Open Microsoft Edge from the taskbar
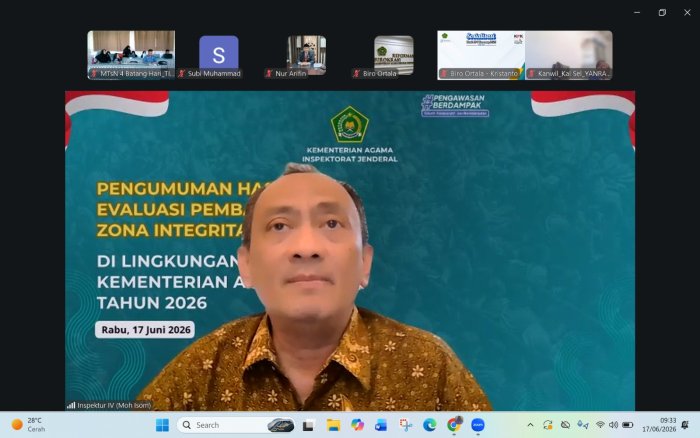Viewport: 700px width, 438px height. (x=429, y=425)
